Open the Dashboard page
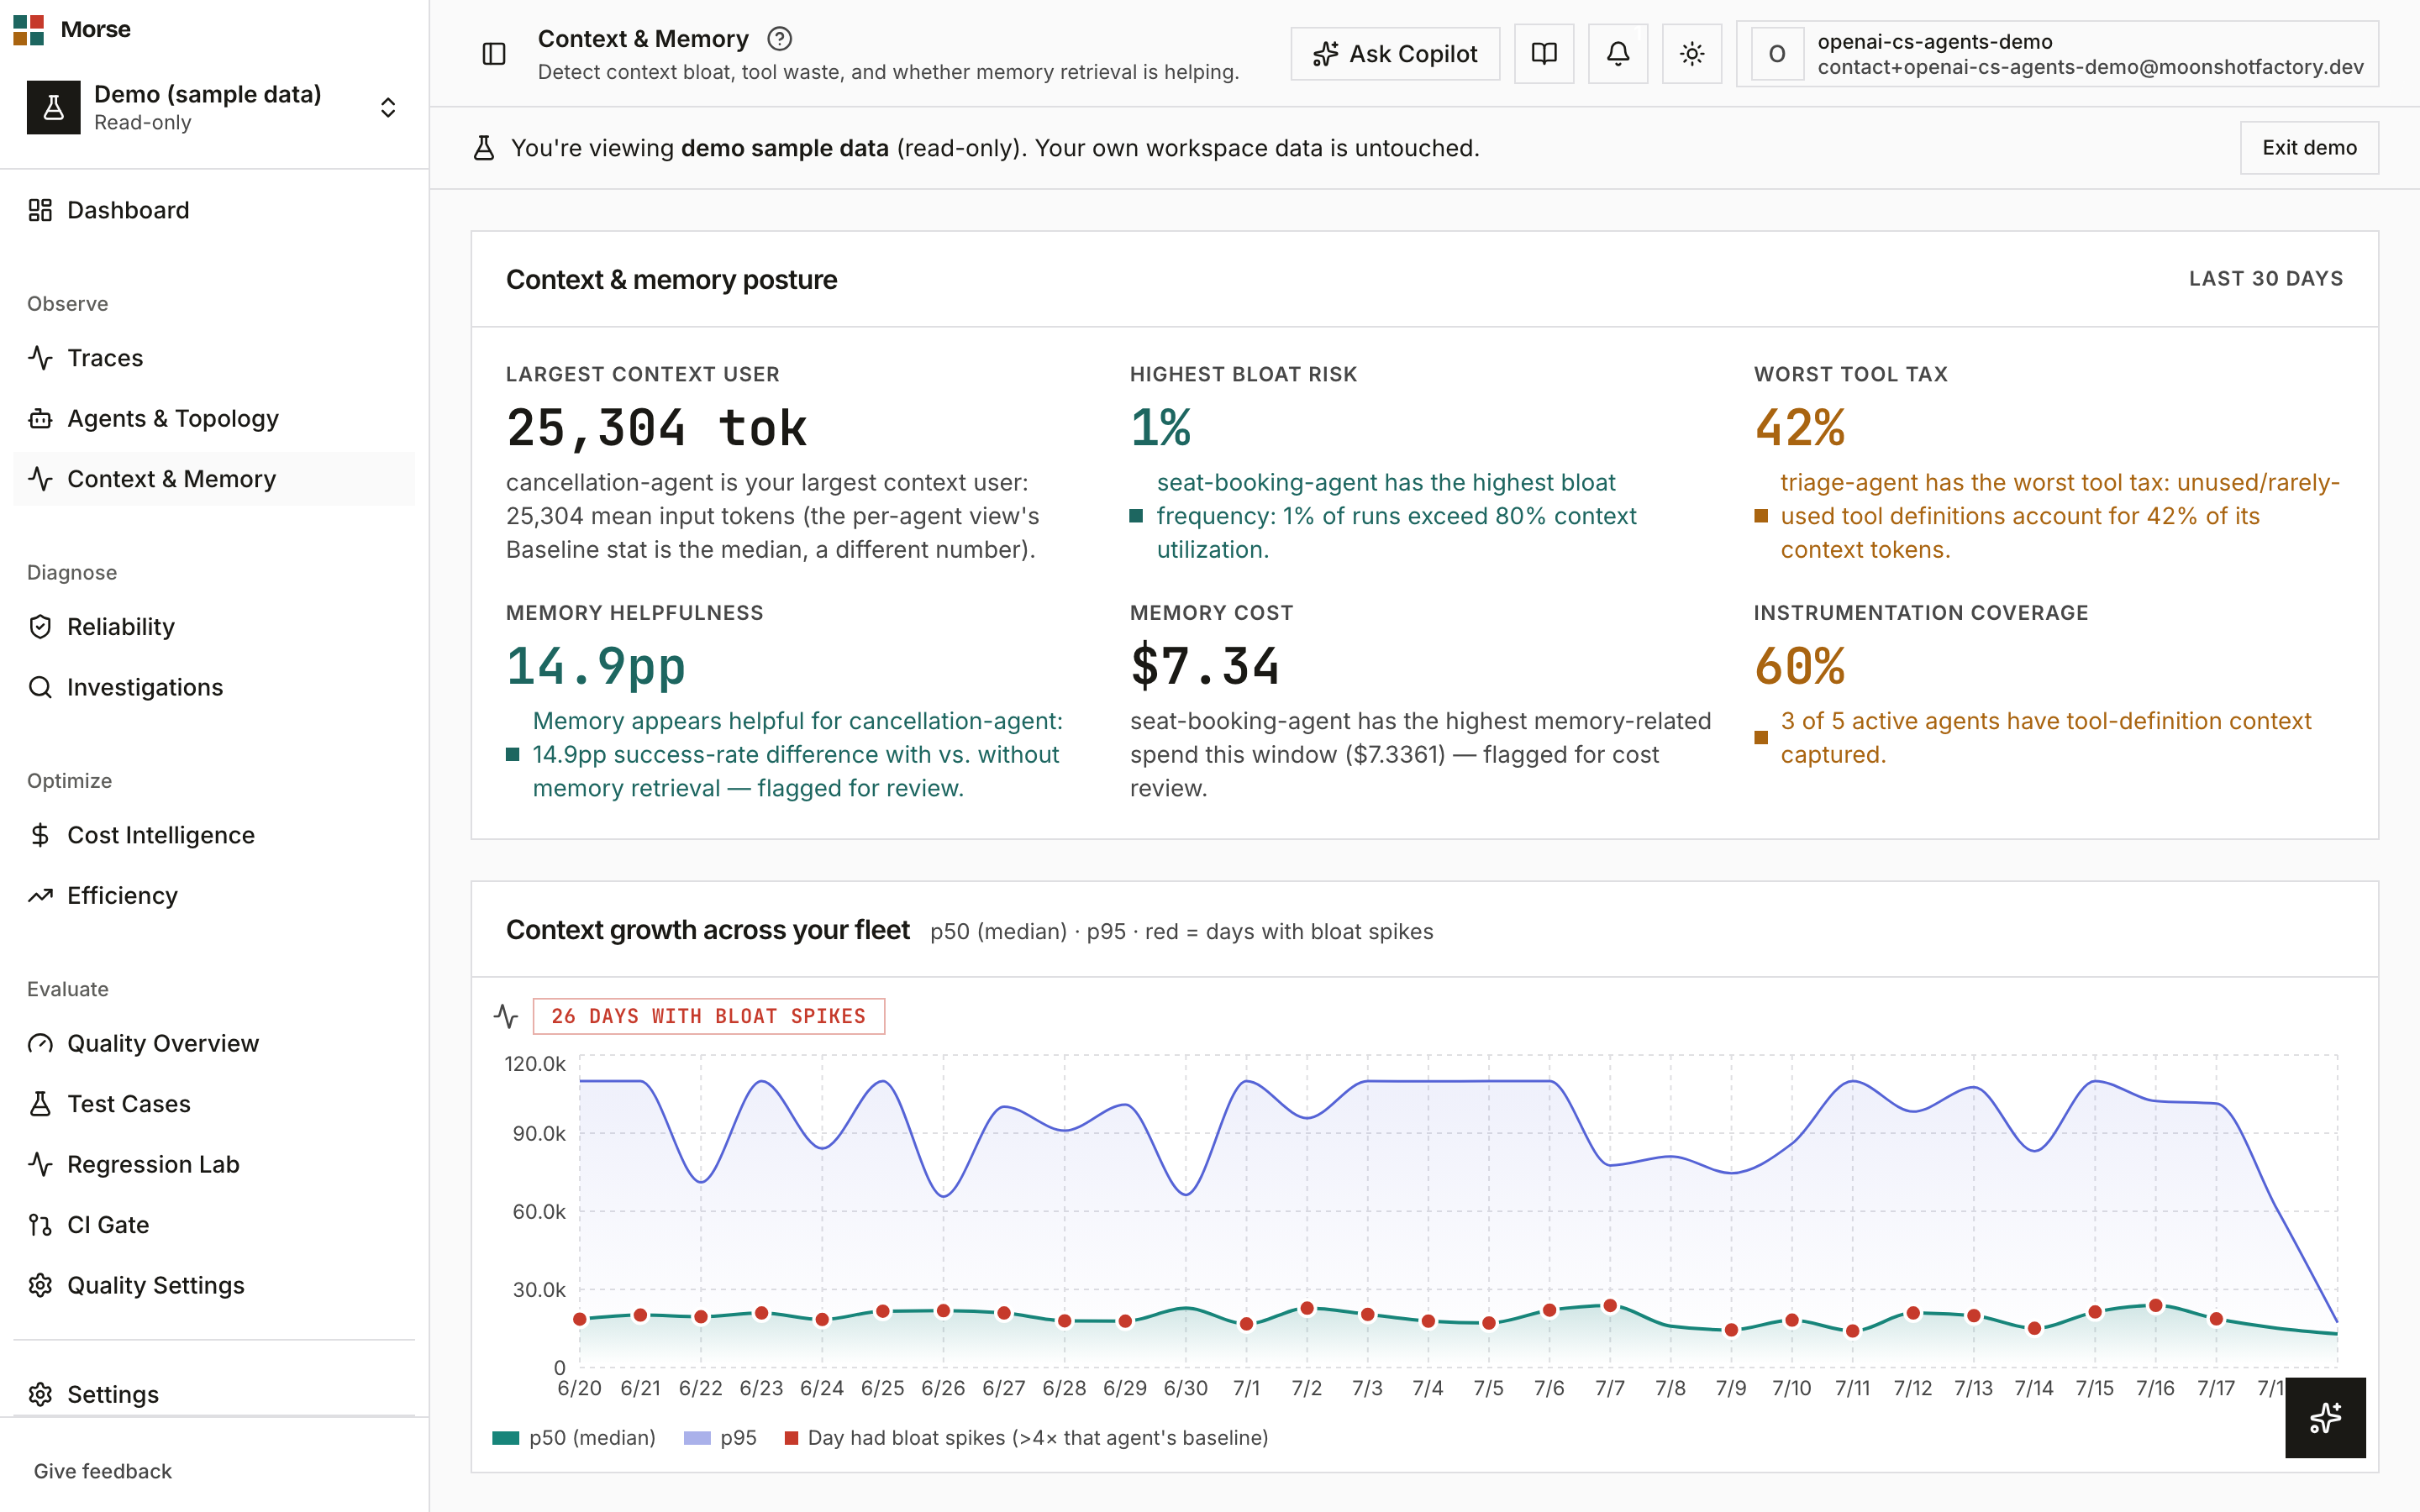Screen dimensions: 2420x1512 click(x=214, y=210)
